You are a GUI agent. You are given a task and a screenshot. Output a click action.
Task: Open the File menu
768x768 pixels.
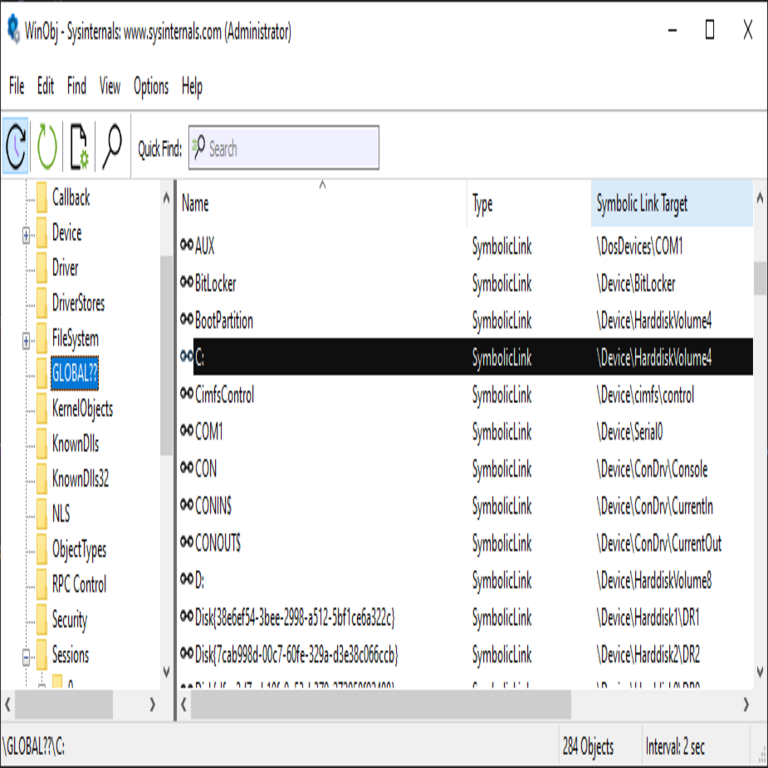pos(17,86)
